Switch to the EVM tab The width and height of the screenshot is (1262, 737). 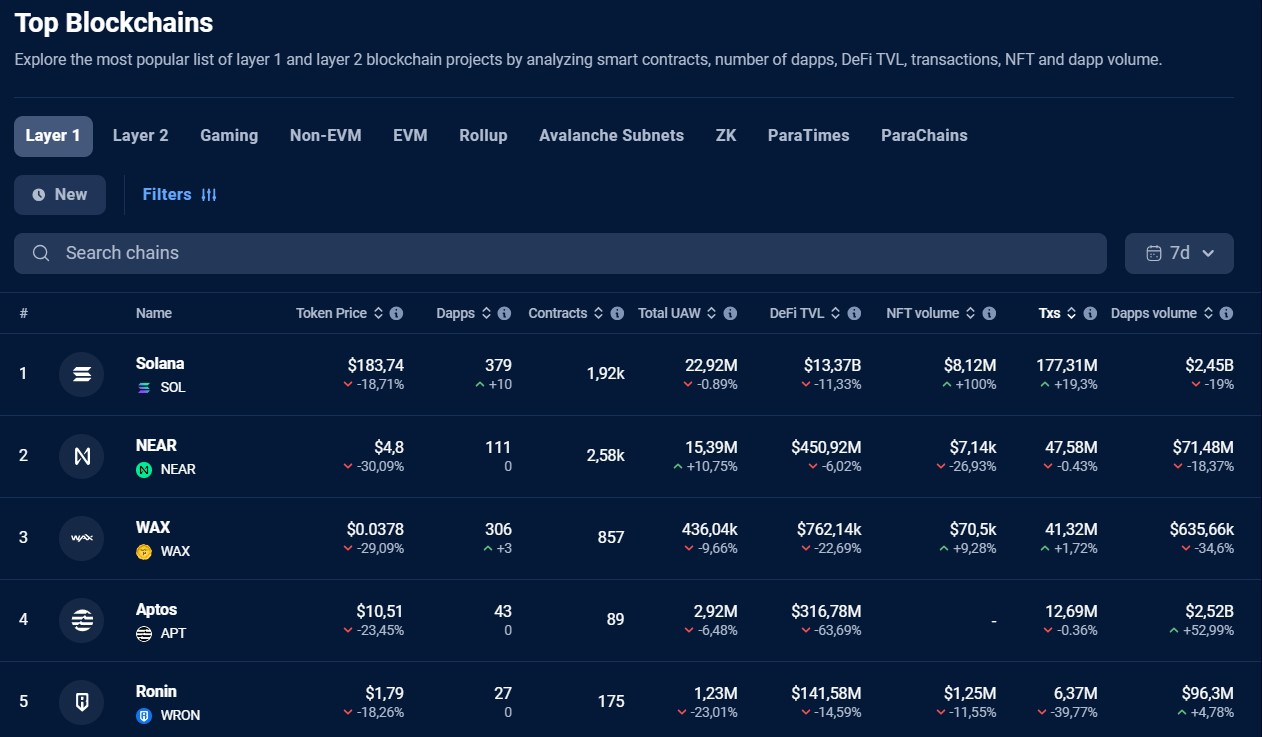coord(410,136)
